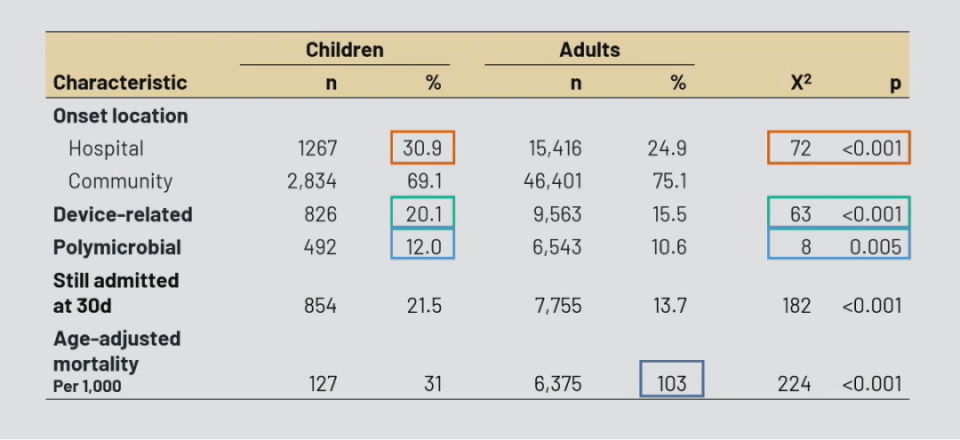Click the Polymicrobial row label
960x440 pixels.
117,246
